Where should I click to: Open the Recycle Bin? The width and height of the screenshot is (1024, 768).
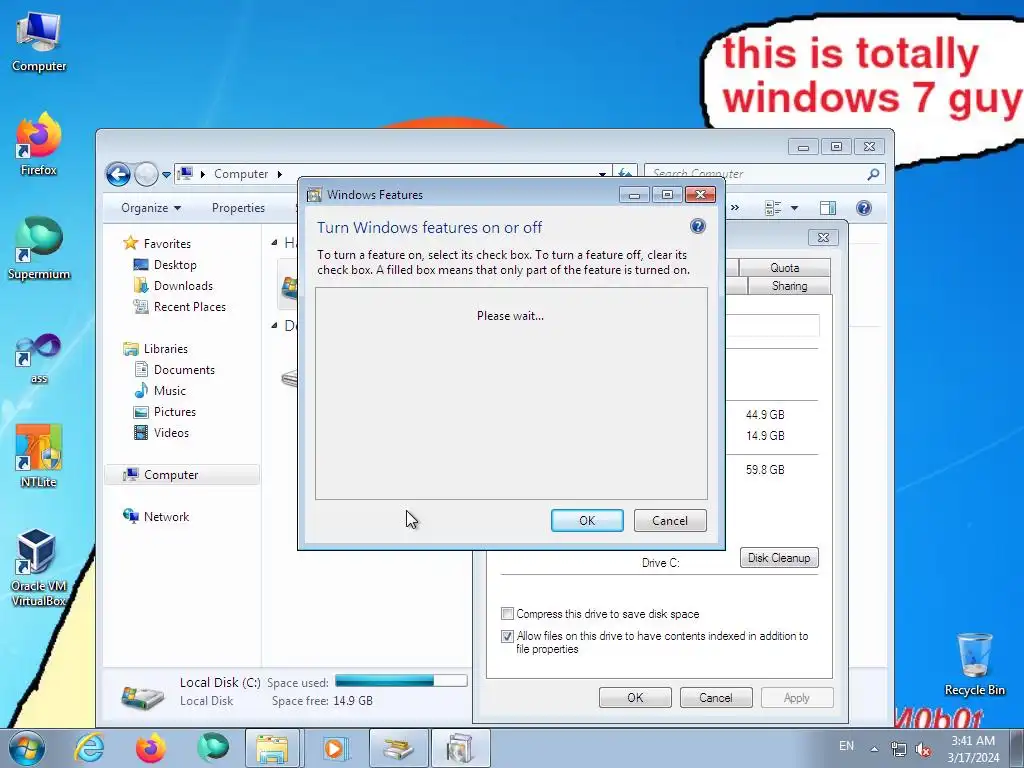point(974,664)
